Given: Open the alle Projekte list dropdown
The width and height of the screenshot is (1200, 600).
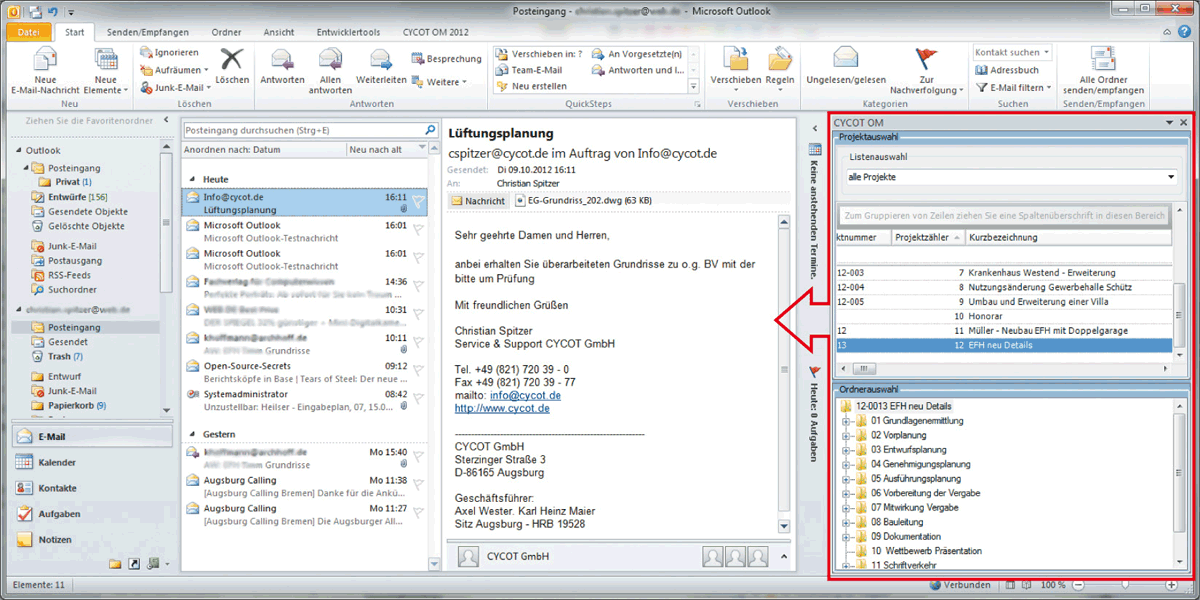Looking at the screenshot, I should [1171, 177].
